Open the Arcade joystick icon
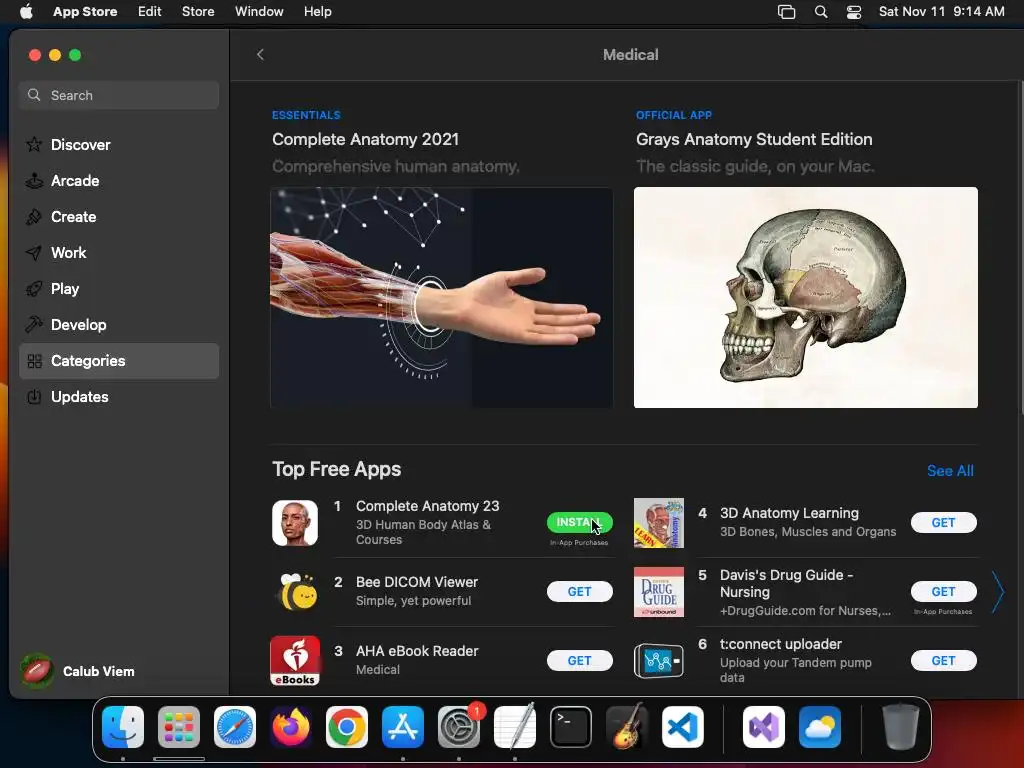 34,181
